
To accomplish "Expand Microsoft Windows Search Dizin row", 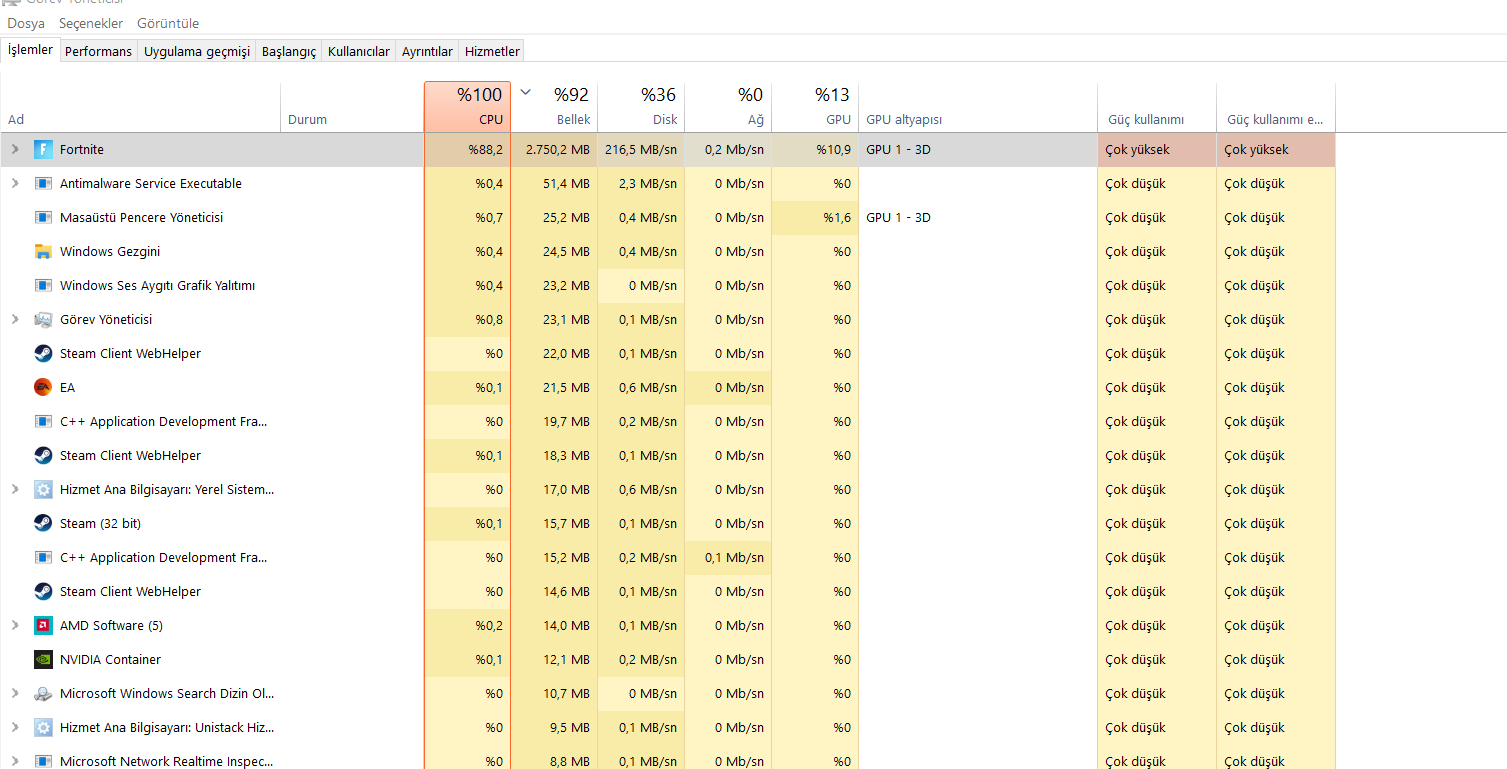I will click(14, 694).
